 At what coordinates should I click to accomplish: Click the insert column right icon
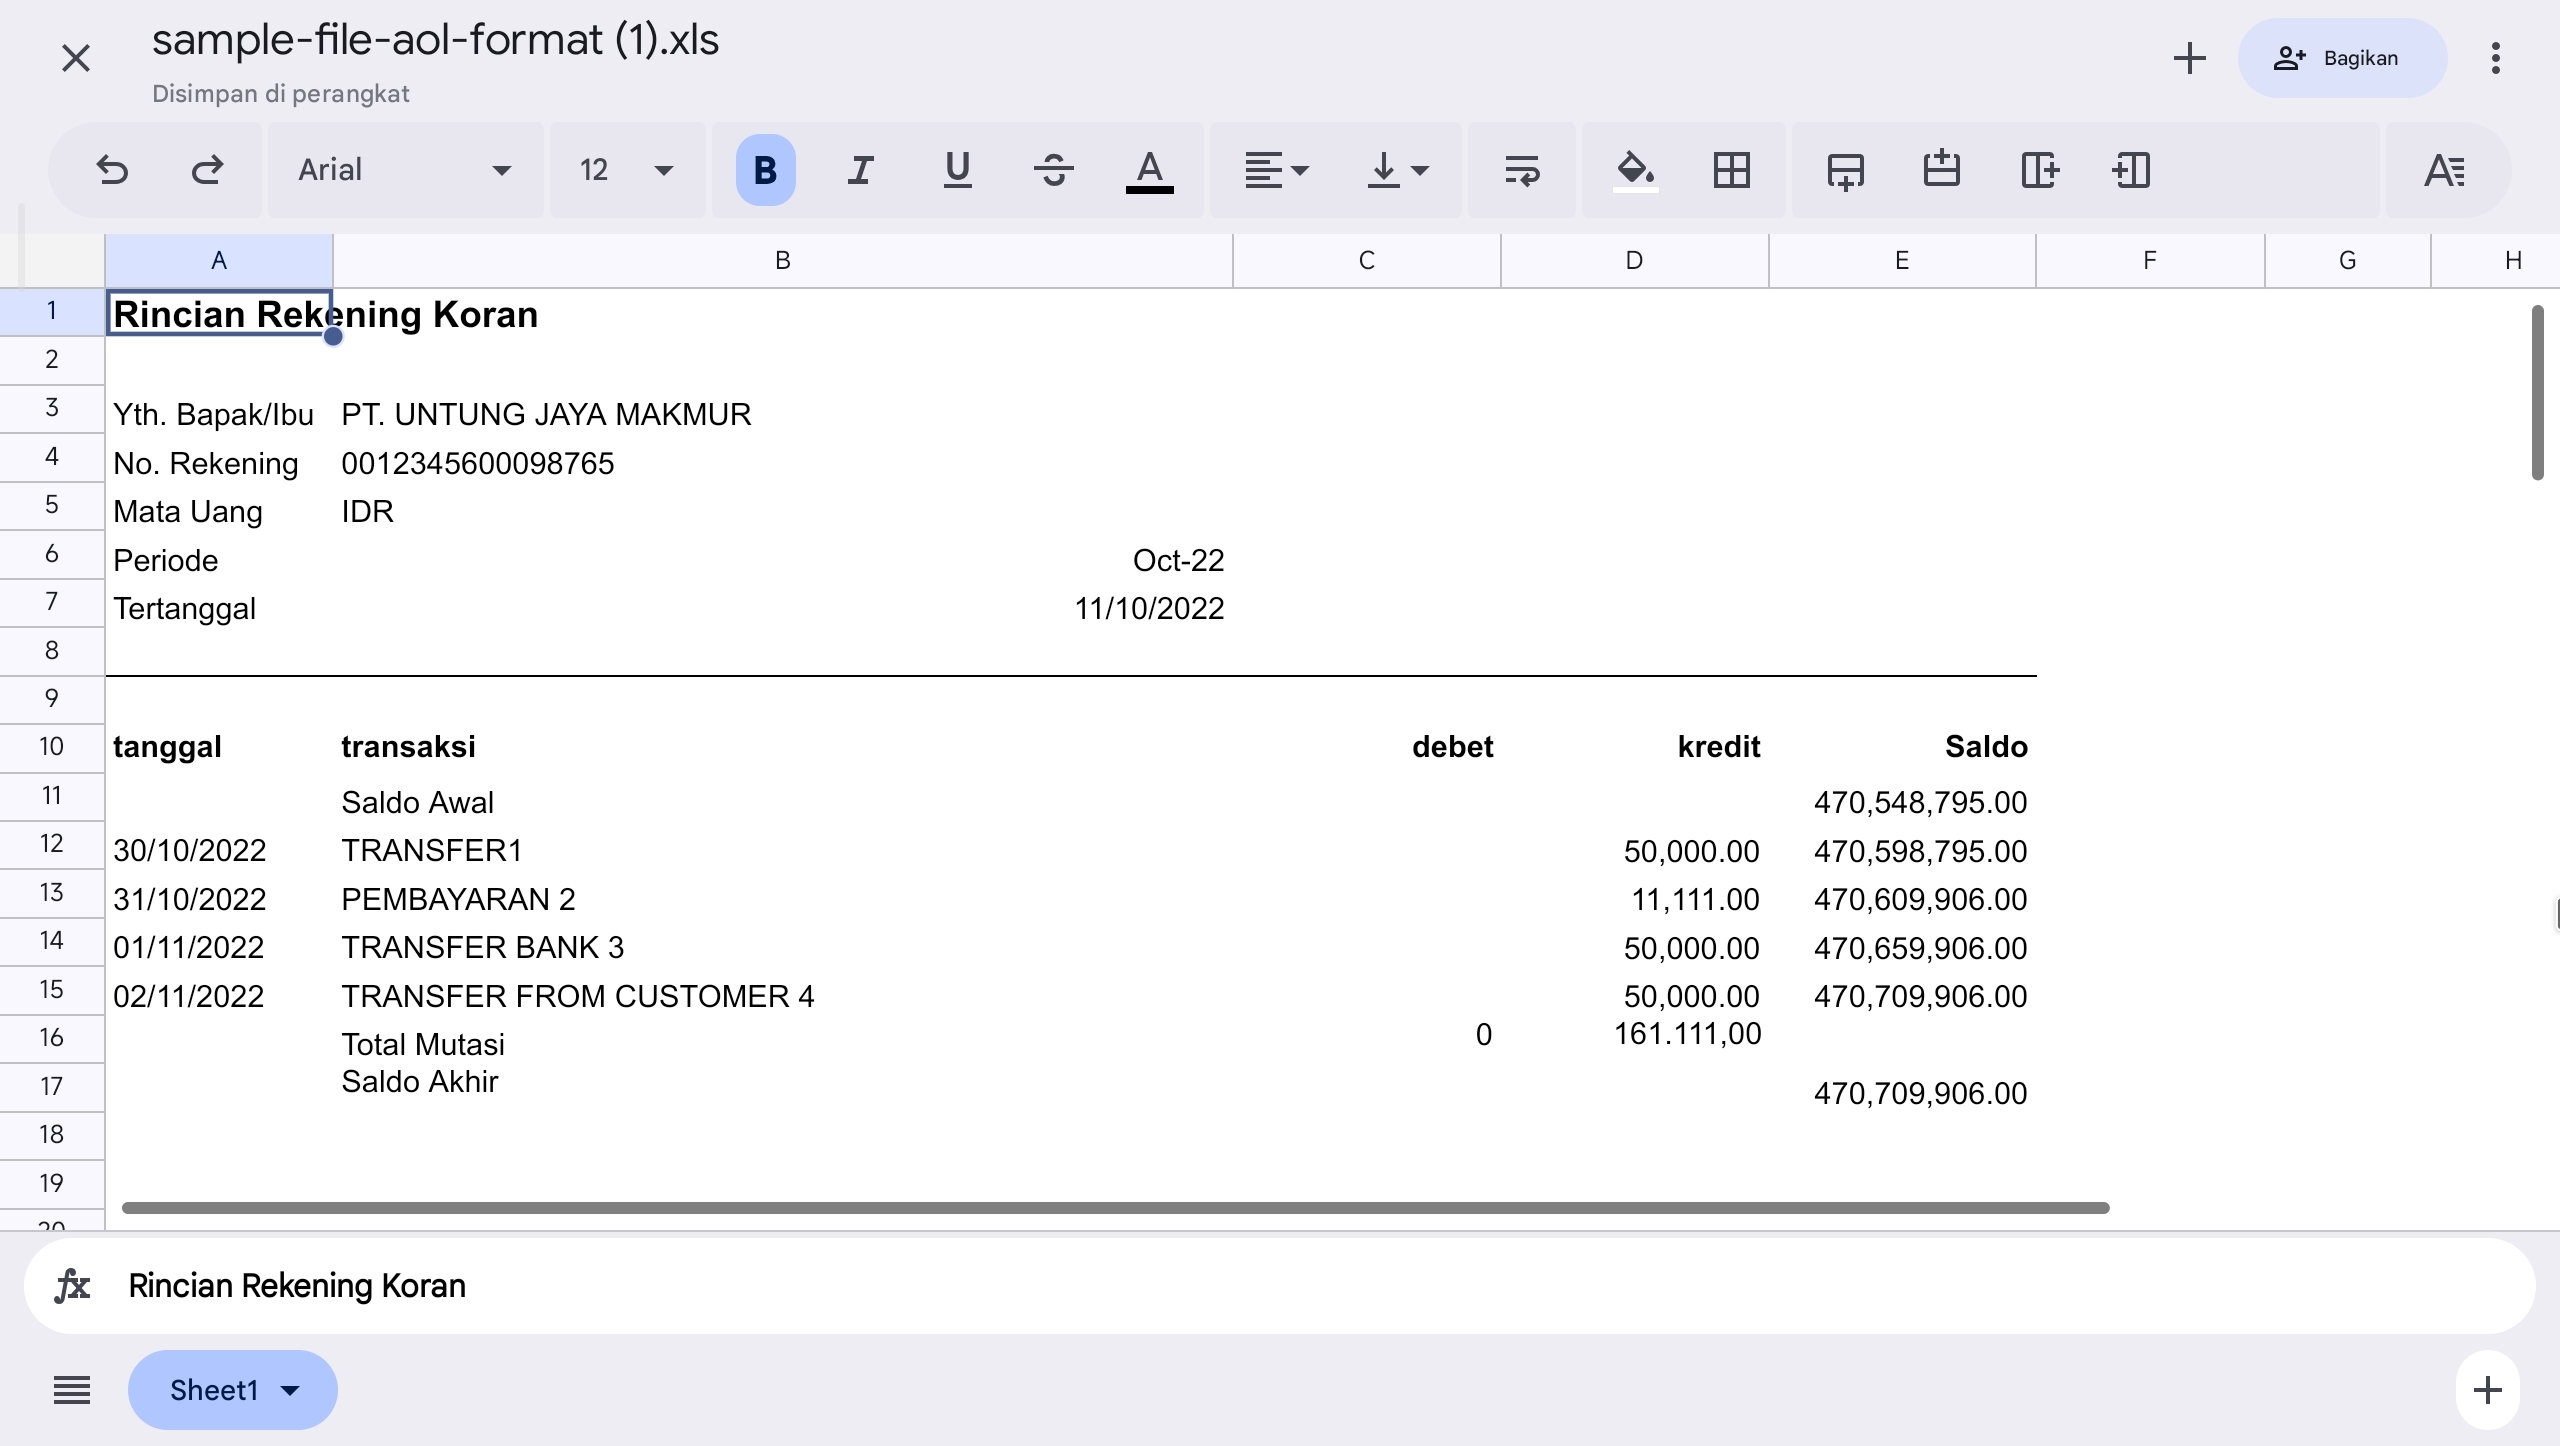(x=2038, y=170)
